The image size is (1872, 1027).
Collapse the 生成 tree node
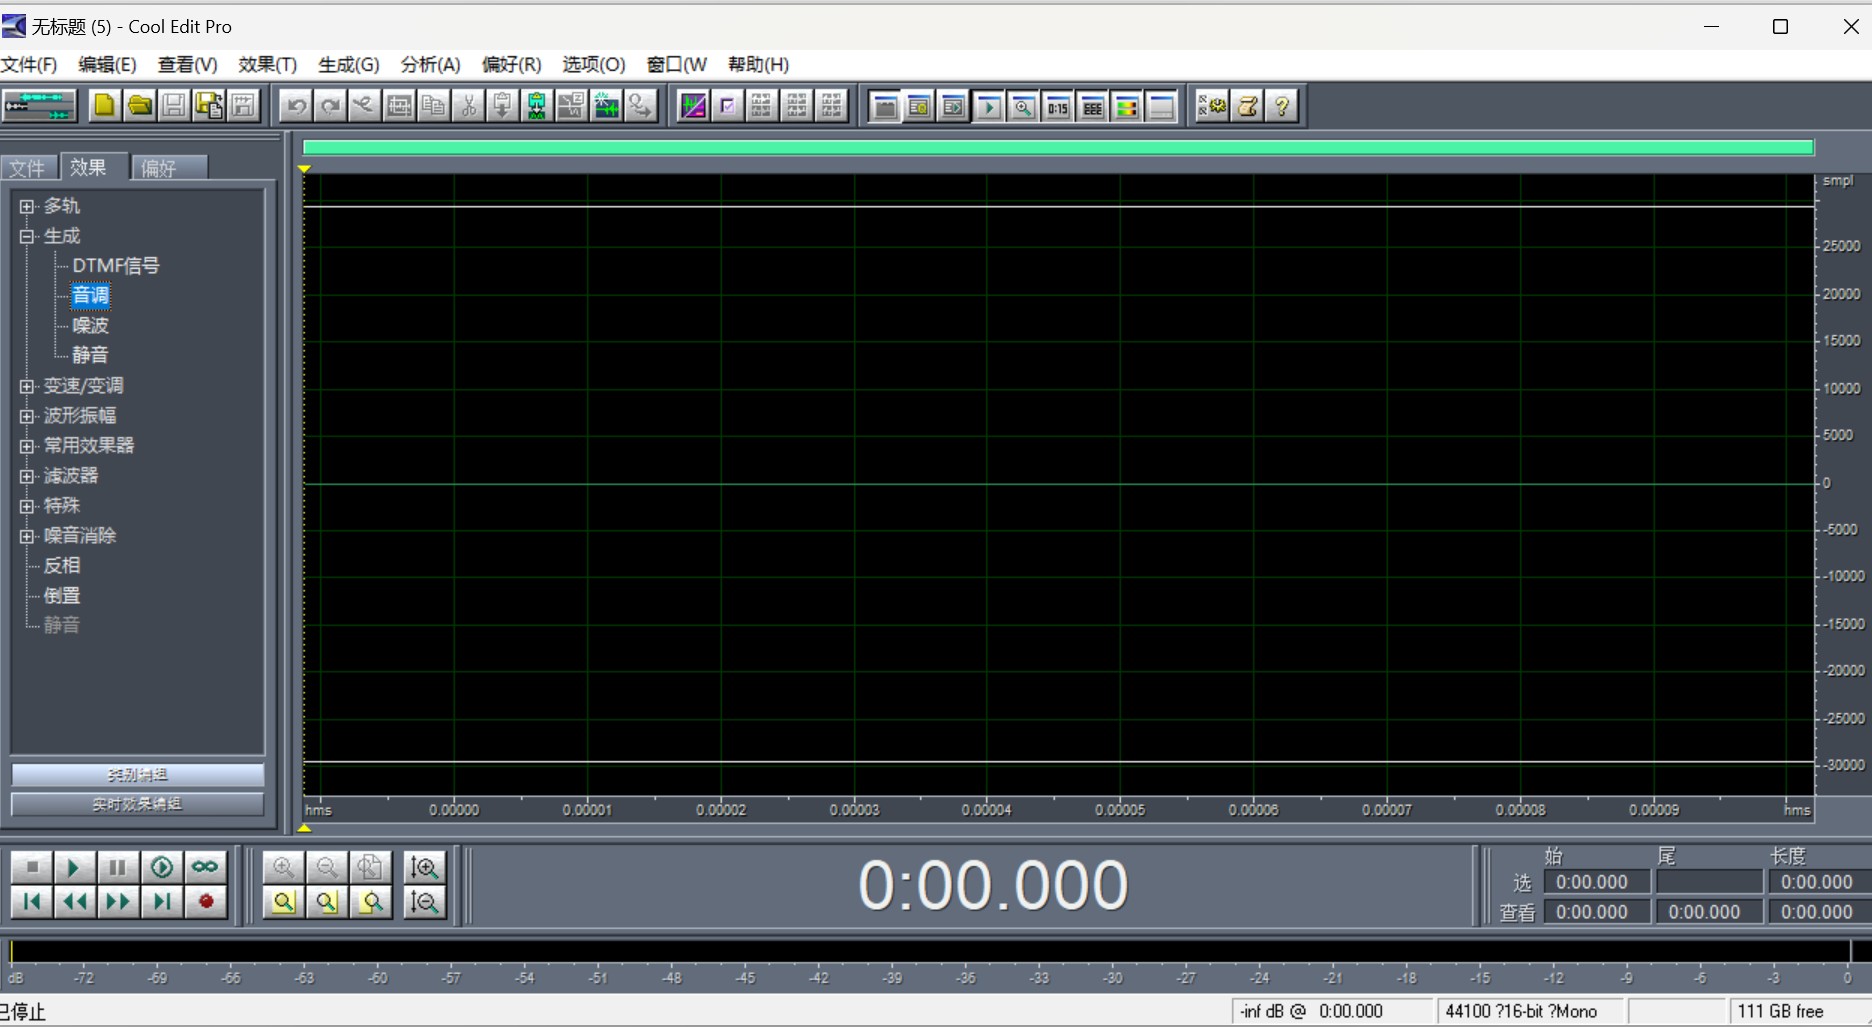[x=27, y=236]
